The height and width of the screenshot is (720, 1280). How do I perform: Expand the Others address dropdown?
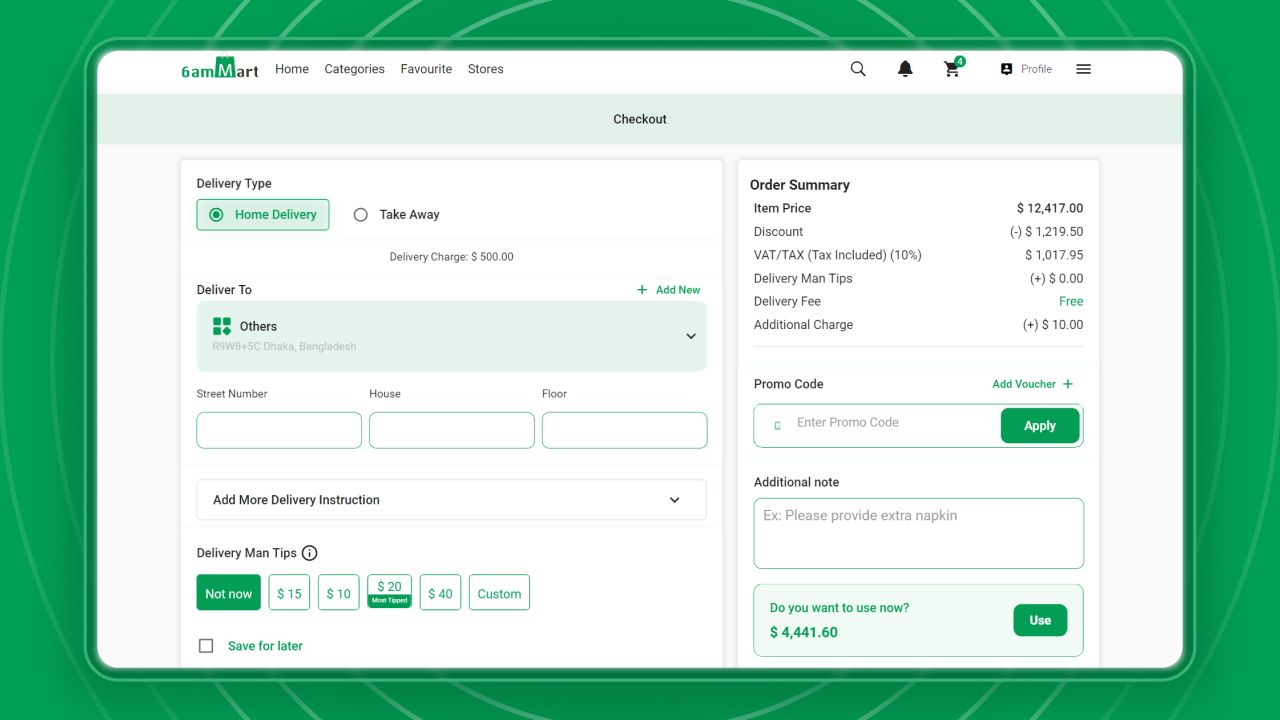click(691, 336)
